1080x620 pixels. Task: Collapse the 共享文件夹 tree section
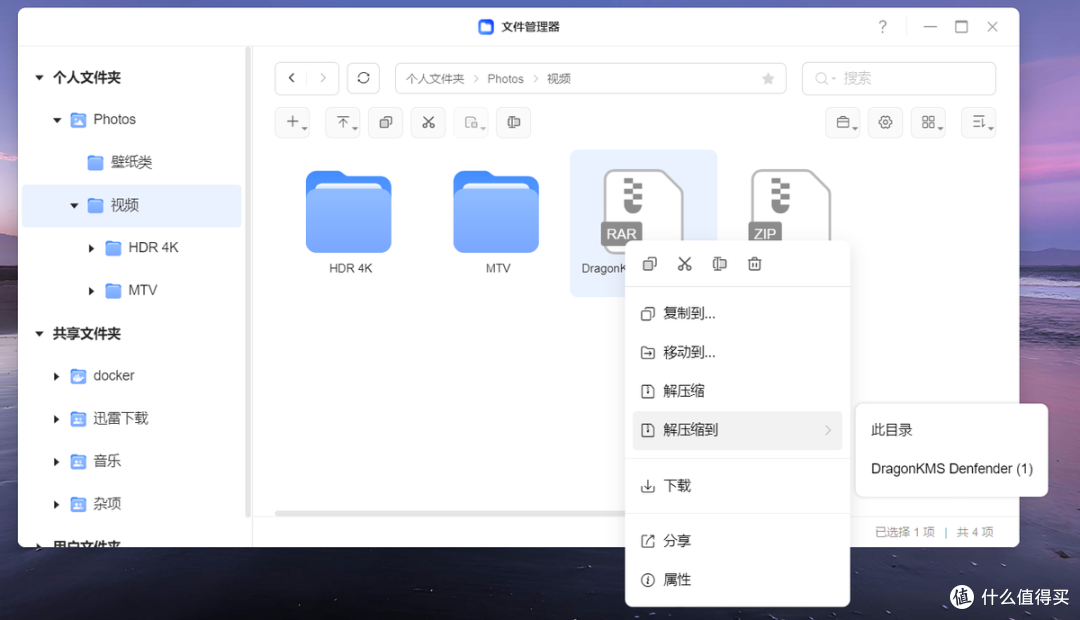[39, 334]
